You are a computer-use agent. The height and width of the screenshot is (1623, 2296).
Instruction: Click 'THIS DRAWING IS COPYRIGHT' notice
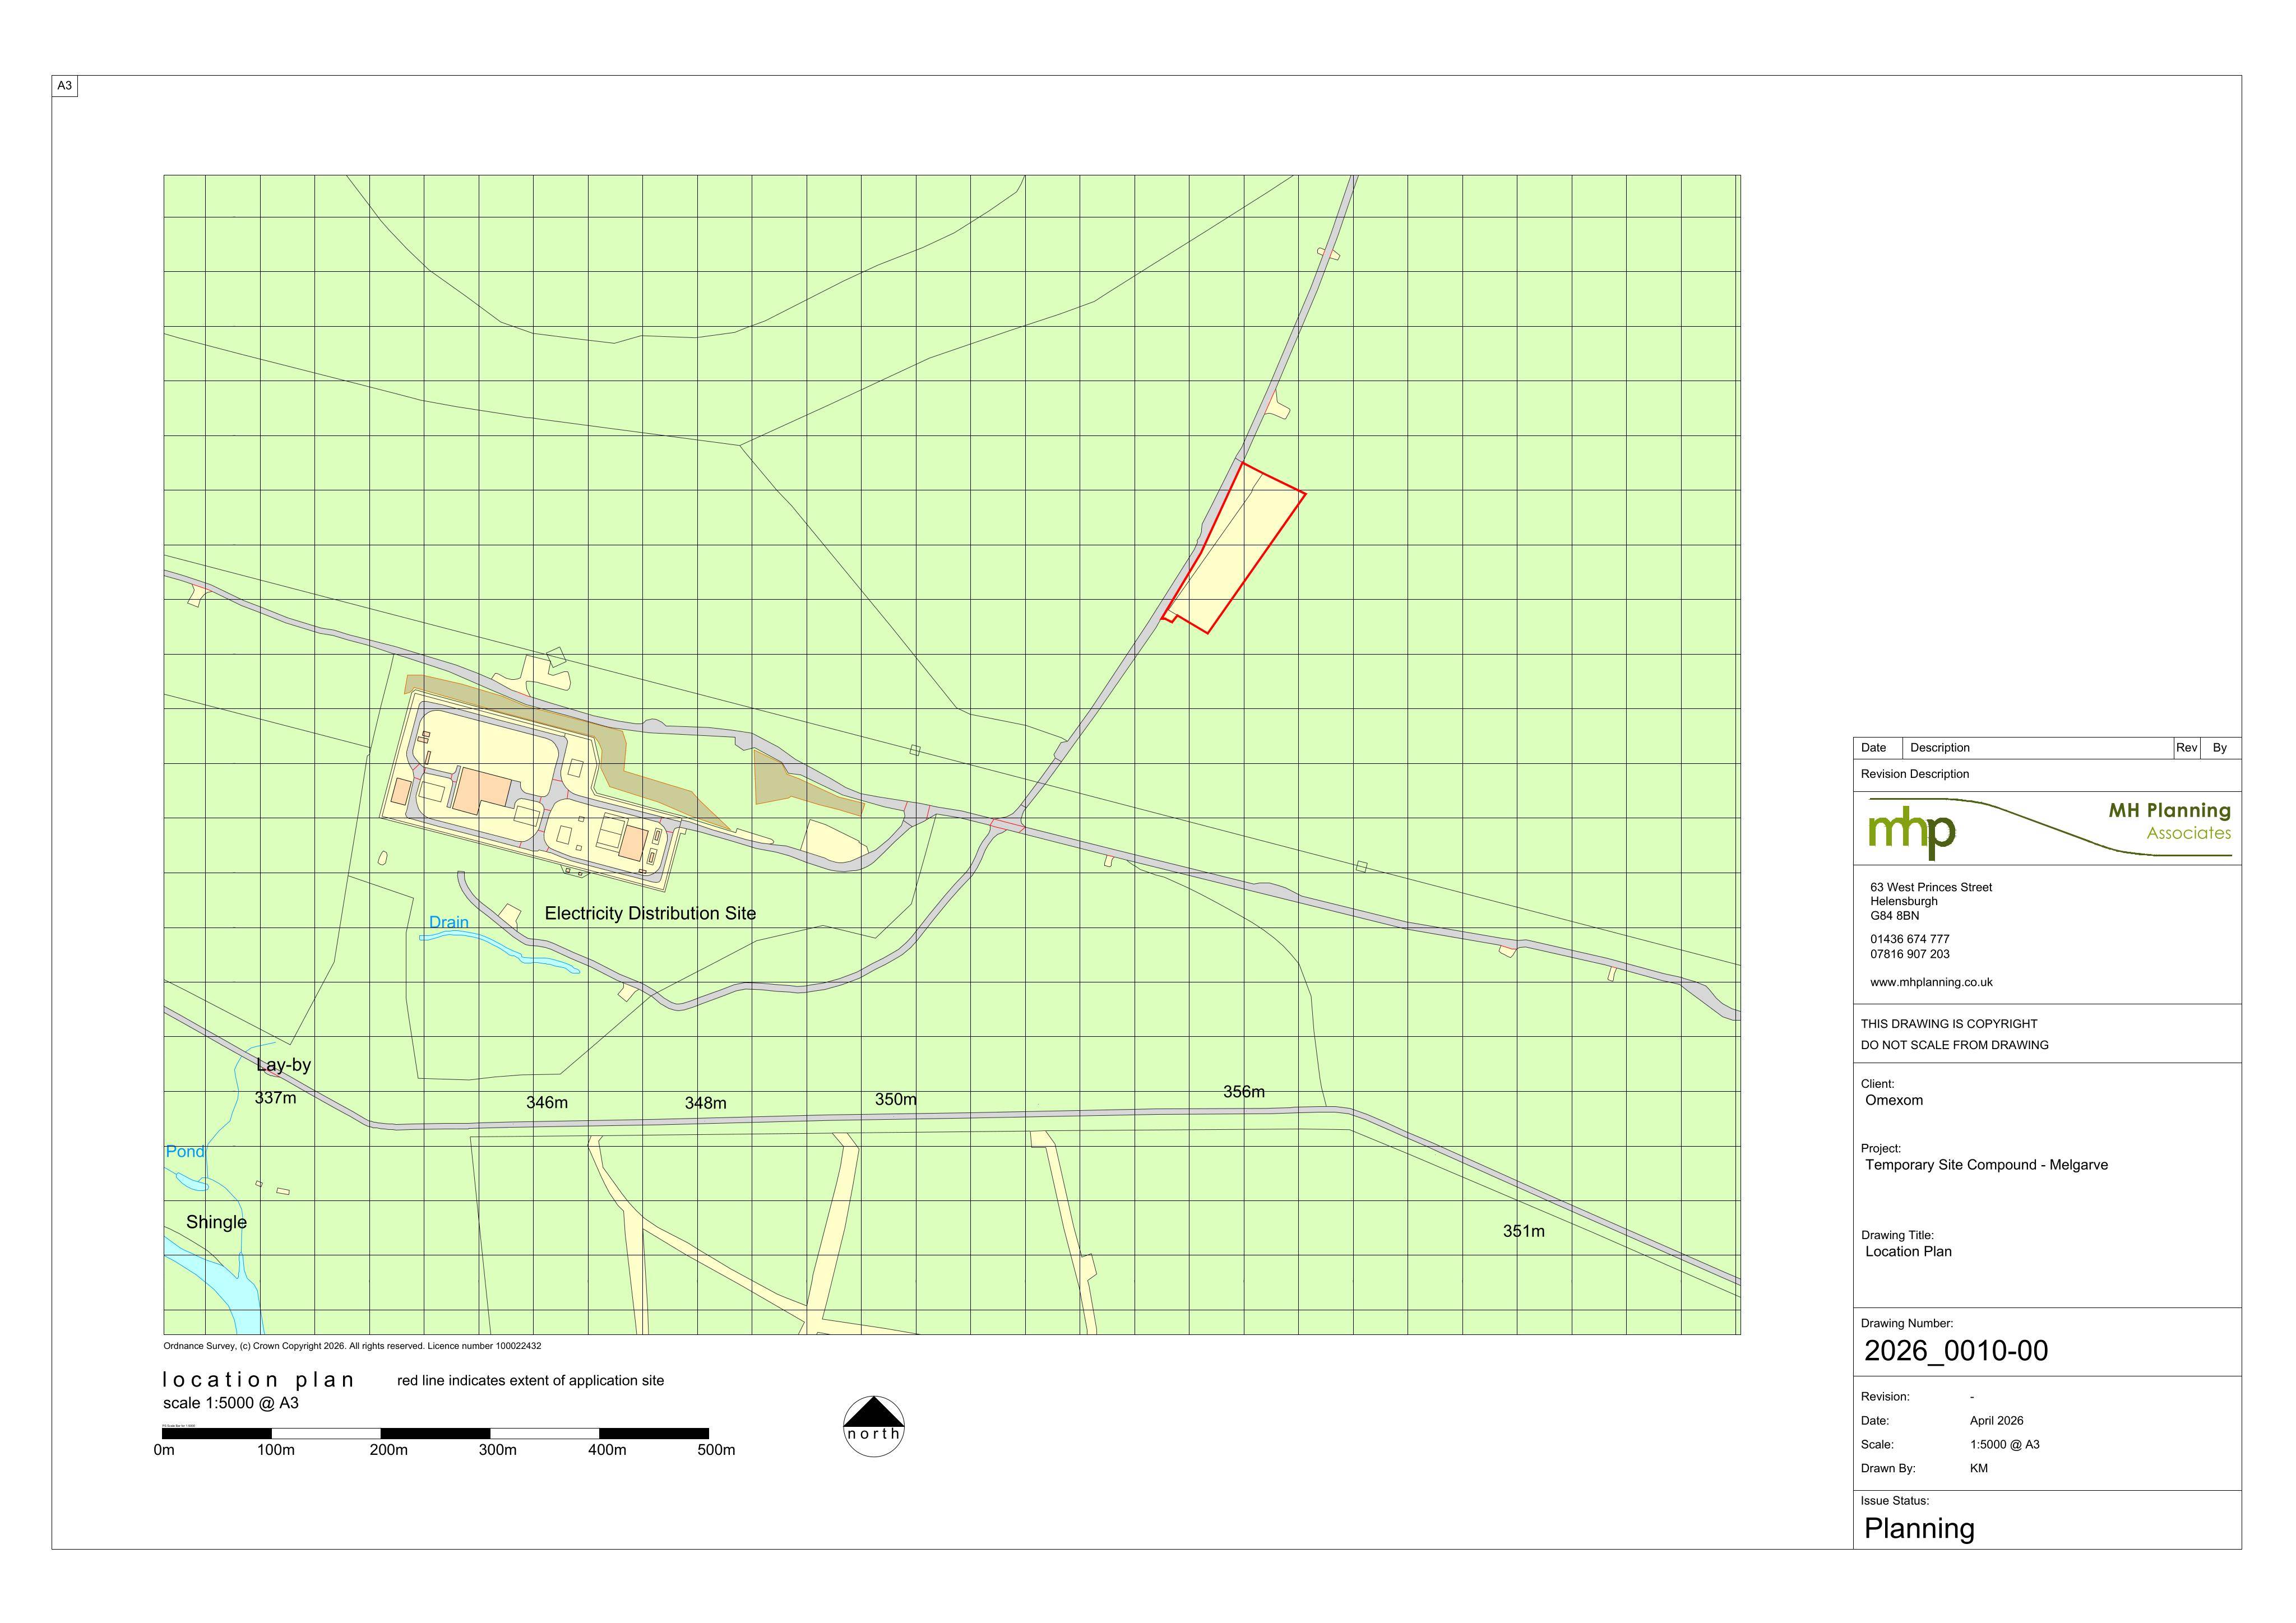tap(1948, 1024)
